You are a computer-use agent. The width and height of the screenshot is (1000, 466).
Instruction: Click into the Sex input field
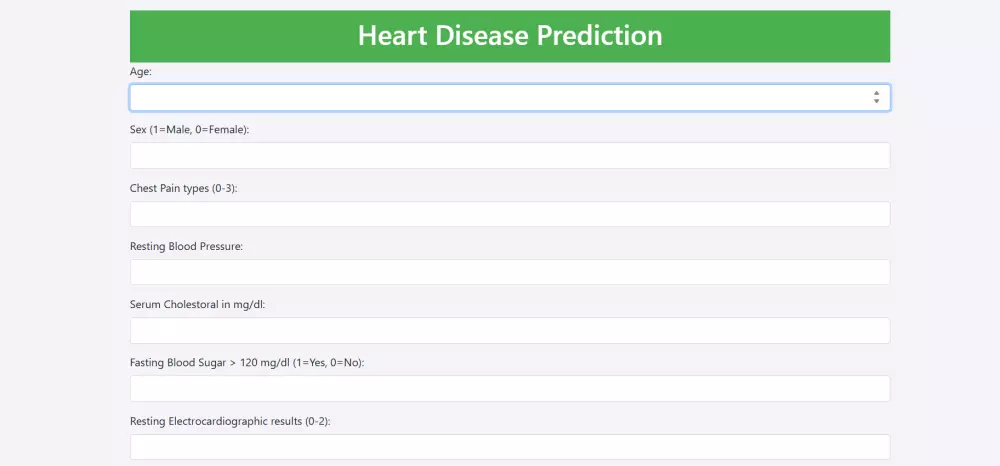510,156
